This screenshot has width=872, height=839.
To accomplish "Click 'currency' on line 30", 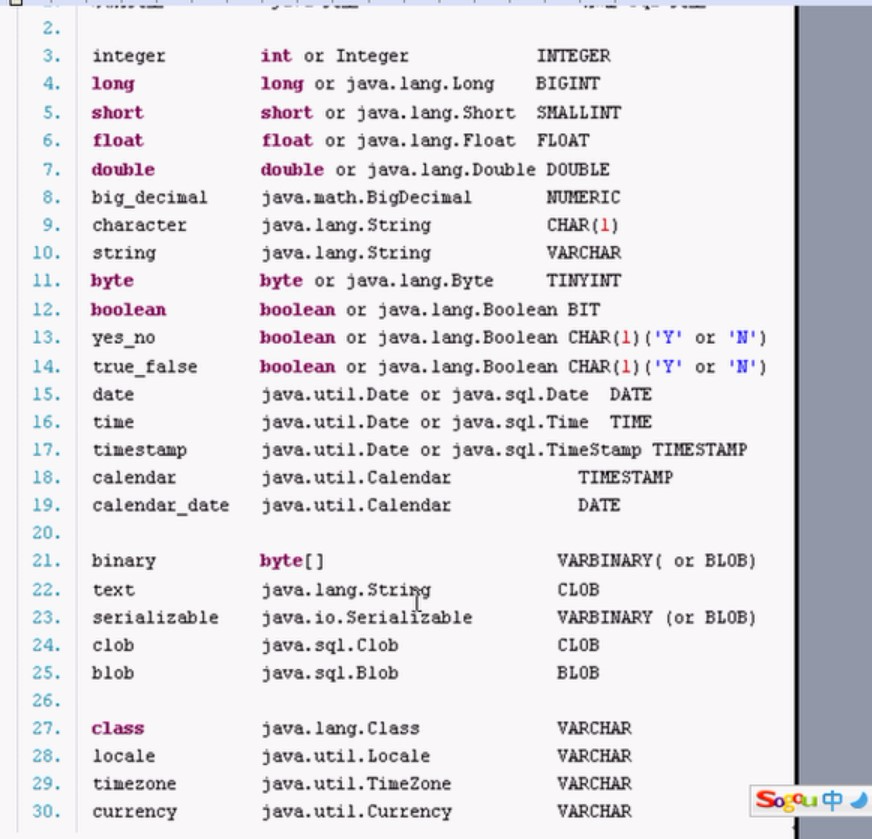I will 134,813.
